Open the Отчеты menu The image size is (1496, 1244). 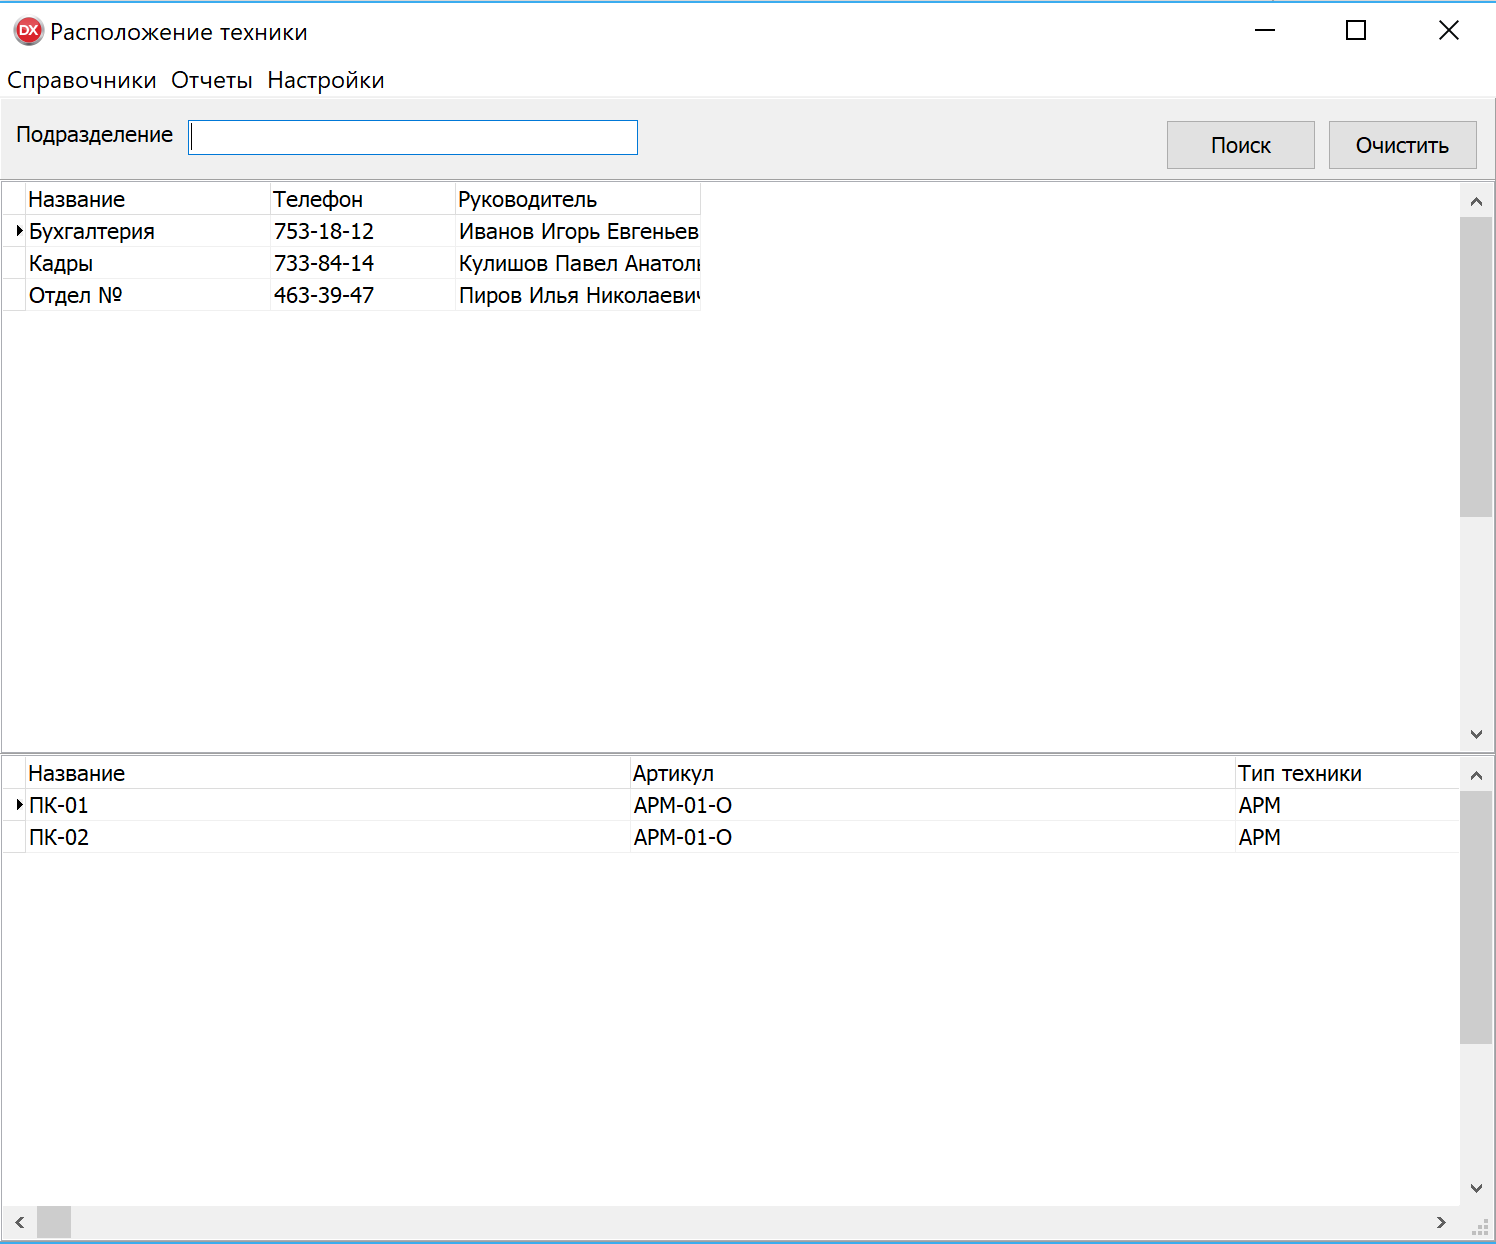(212, 80)
